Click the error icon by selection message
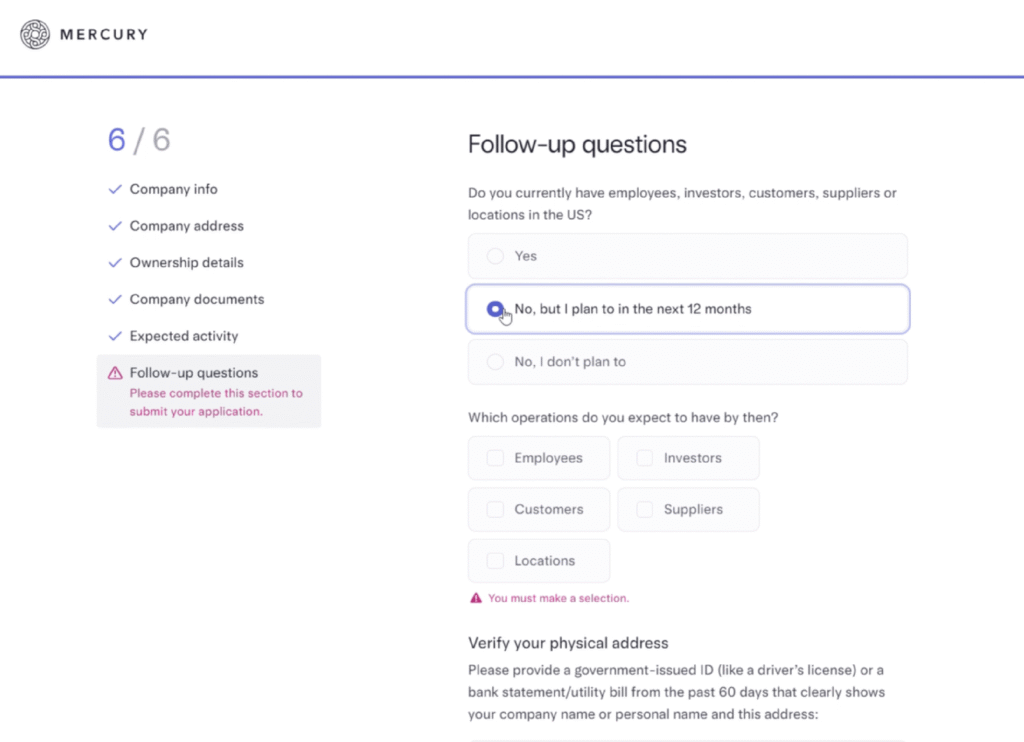The image size is (1024, 742). point(476,598)
